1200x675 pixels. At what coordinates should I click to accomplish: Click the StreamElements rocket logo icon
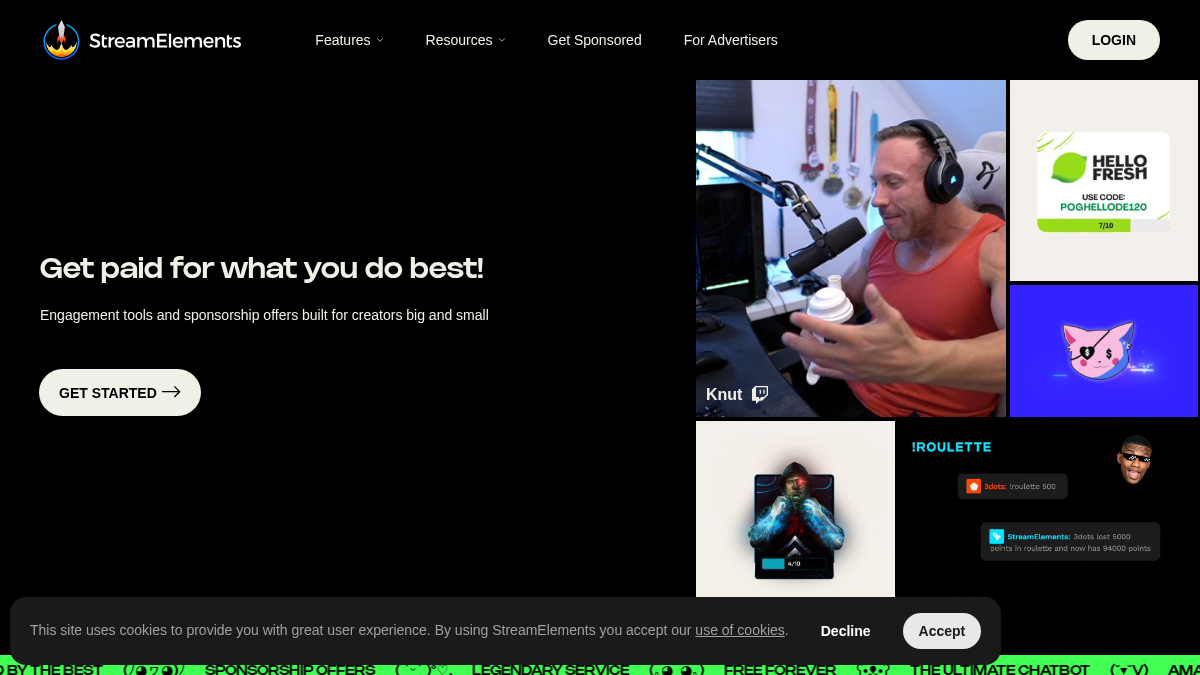[61, 40]
